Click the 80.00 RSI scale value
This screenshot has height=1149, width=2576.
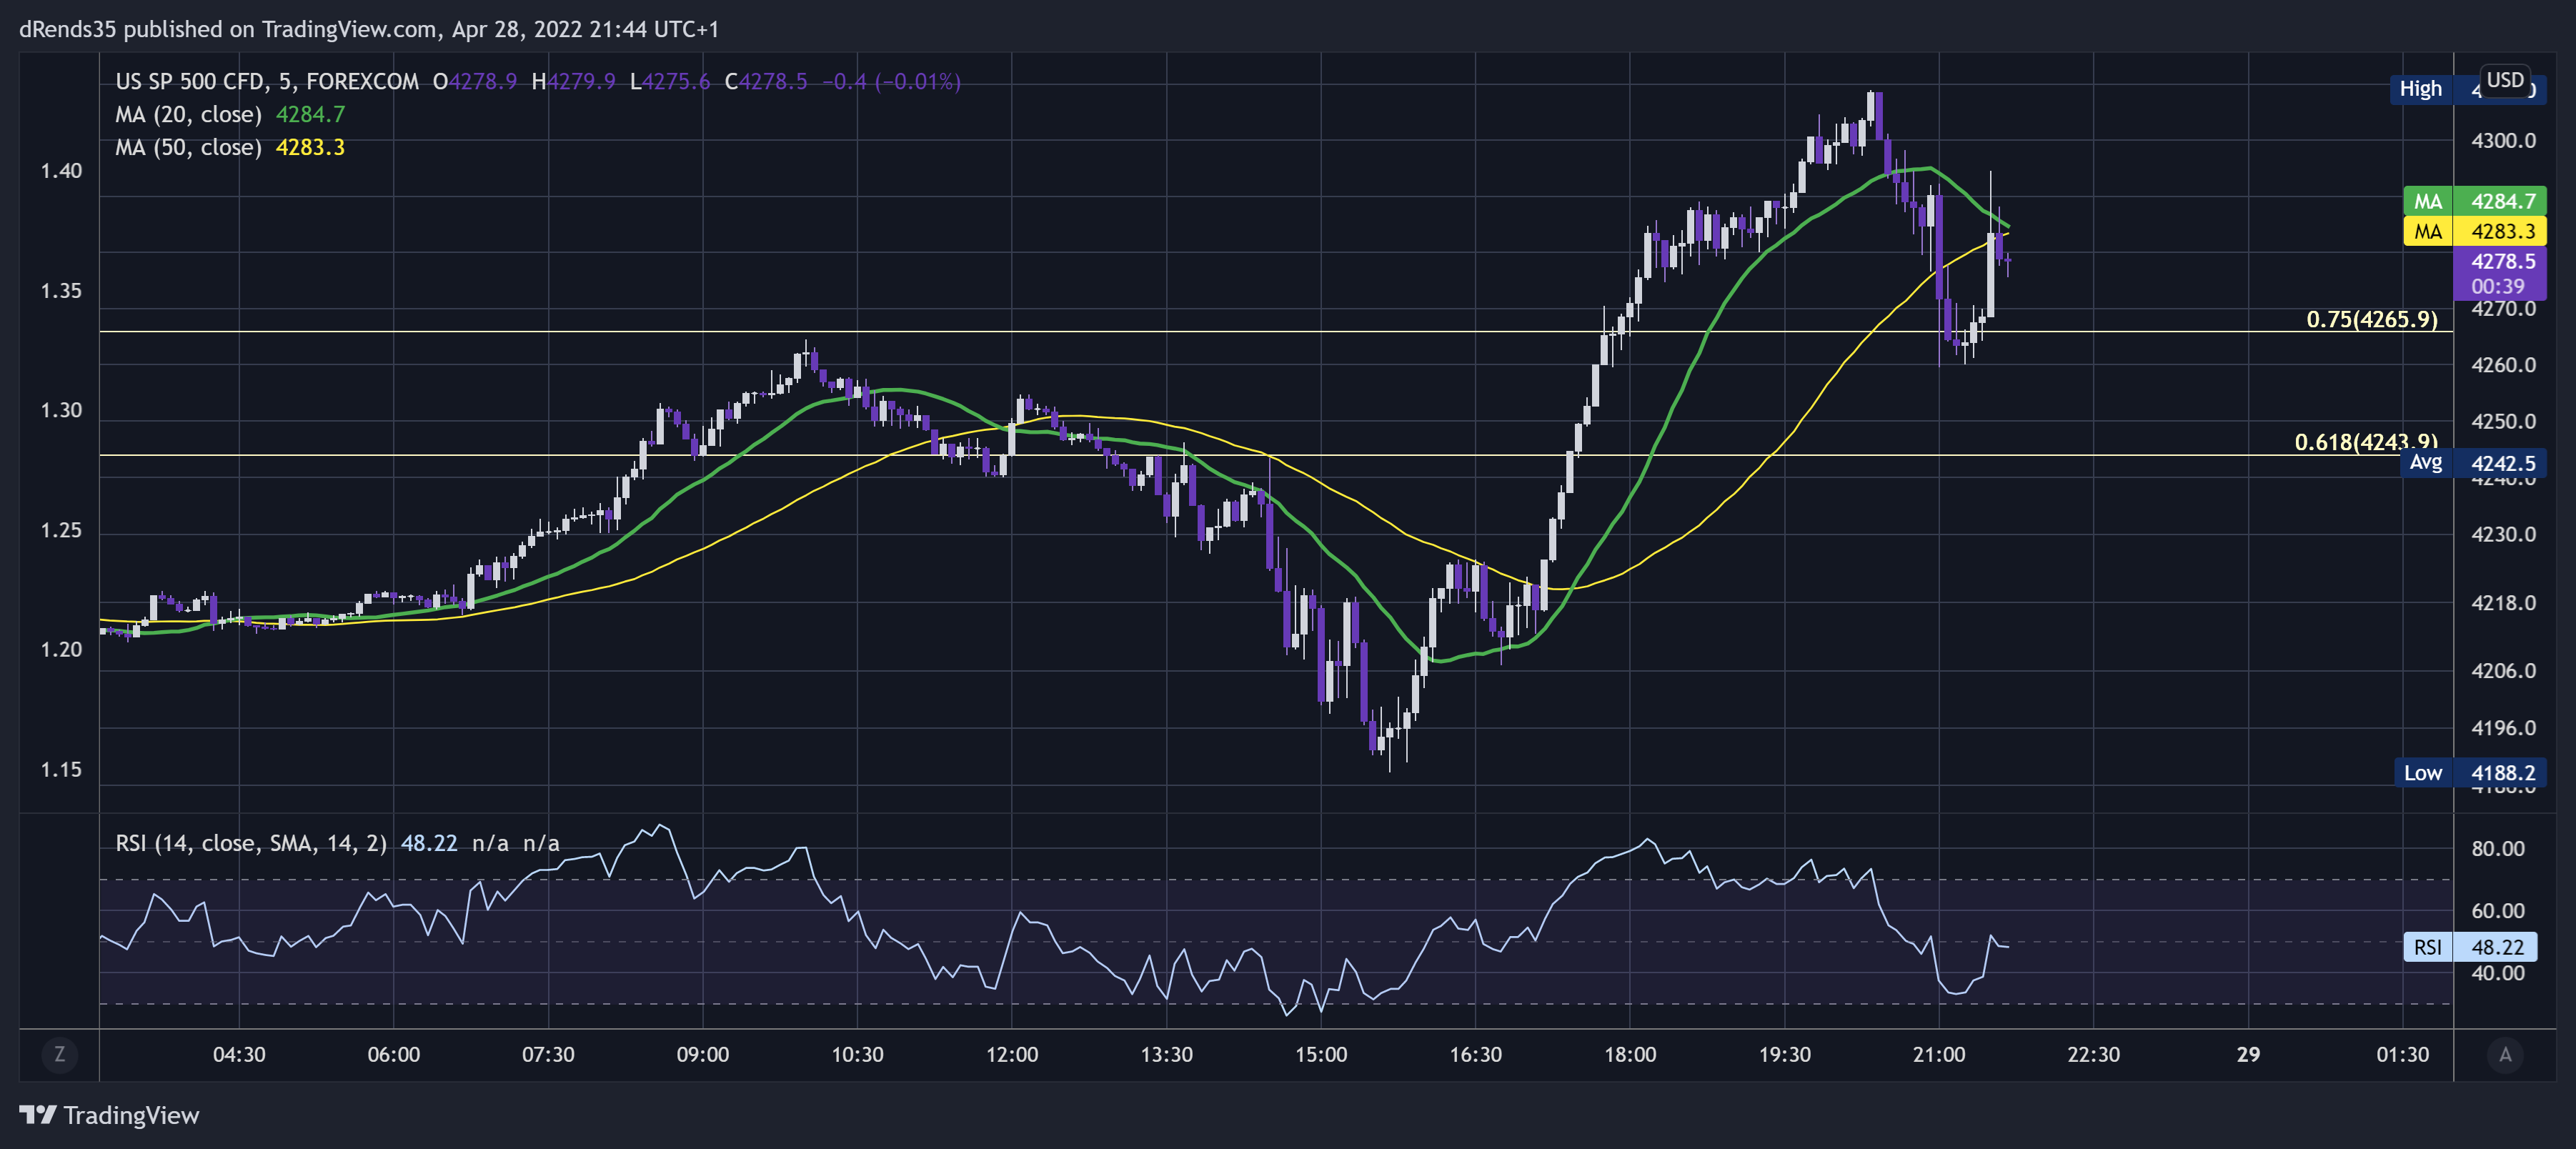[2498, 848]
